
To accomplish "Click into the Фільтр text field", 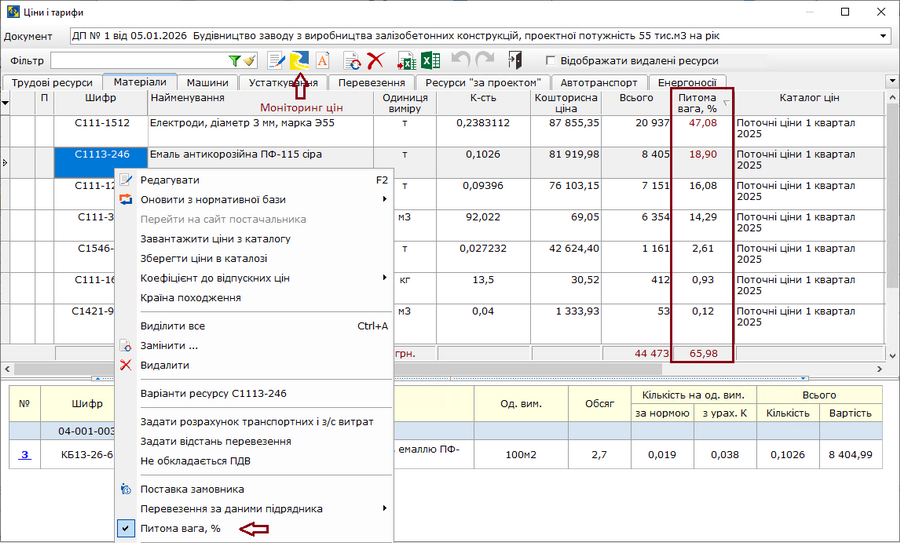I will click(138, 61).
